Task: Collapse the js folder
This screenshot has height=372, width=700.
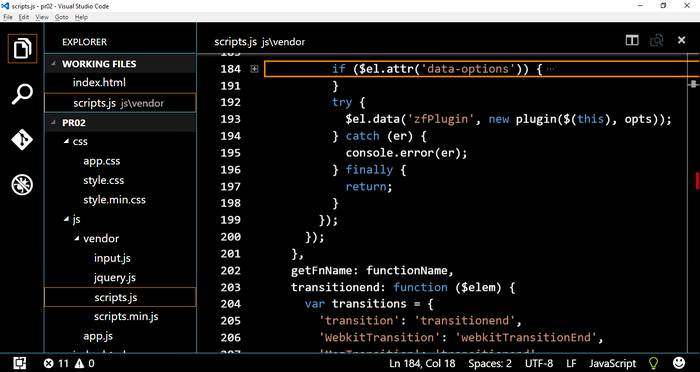Action: (x=67, y=219)
